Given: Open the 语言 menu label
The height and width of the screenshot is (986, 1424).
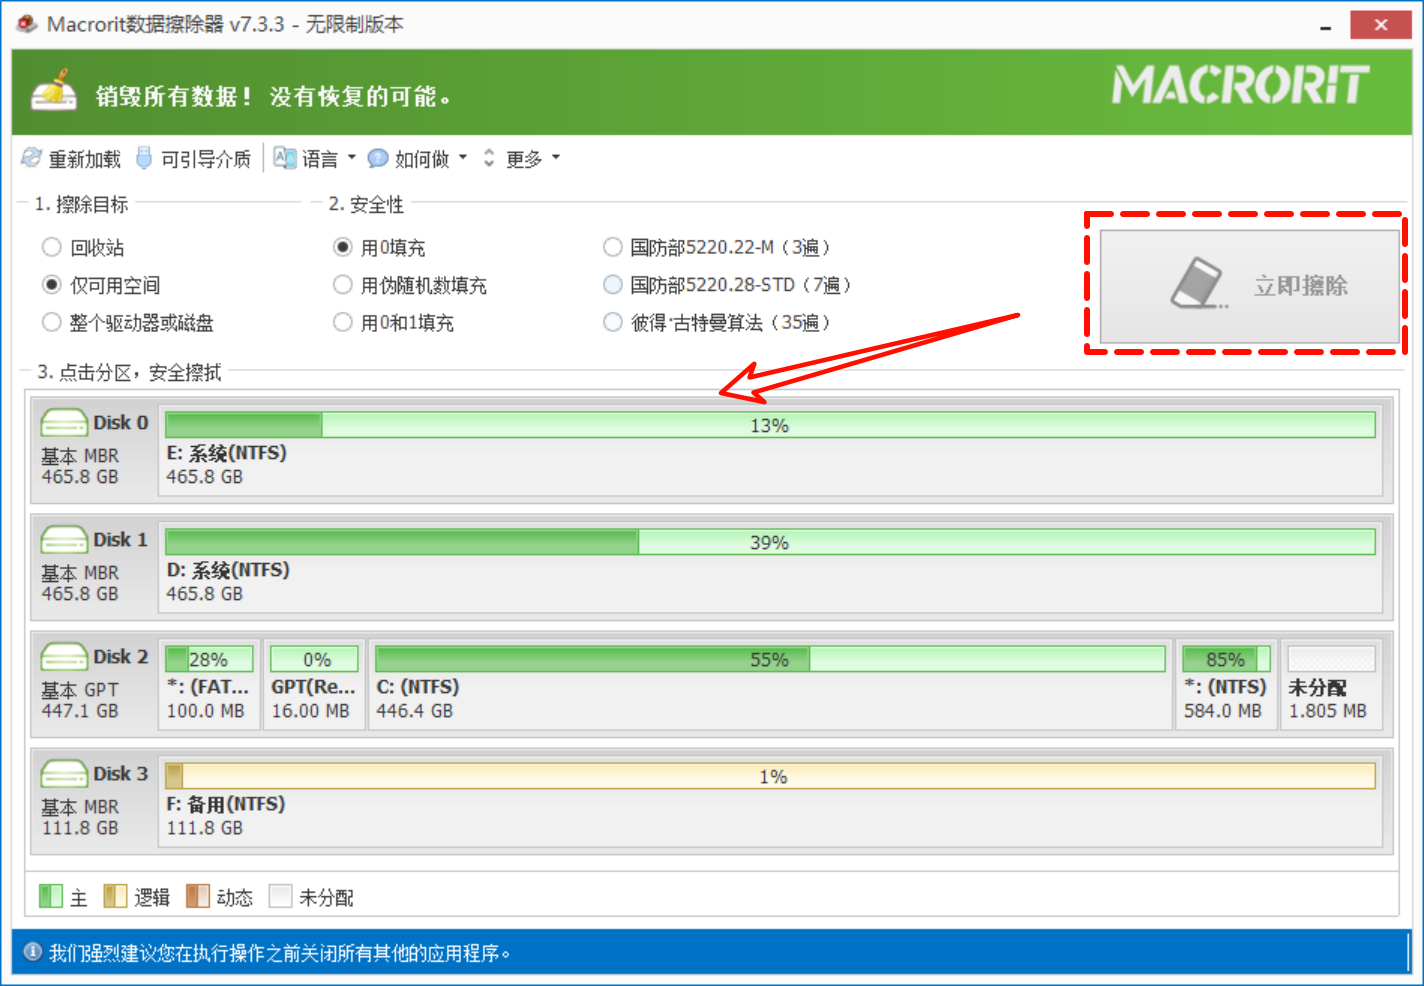Looking at the screenshot, I should (x=320, y=159).
